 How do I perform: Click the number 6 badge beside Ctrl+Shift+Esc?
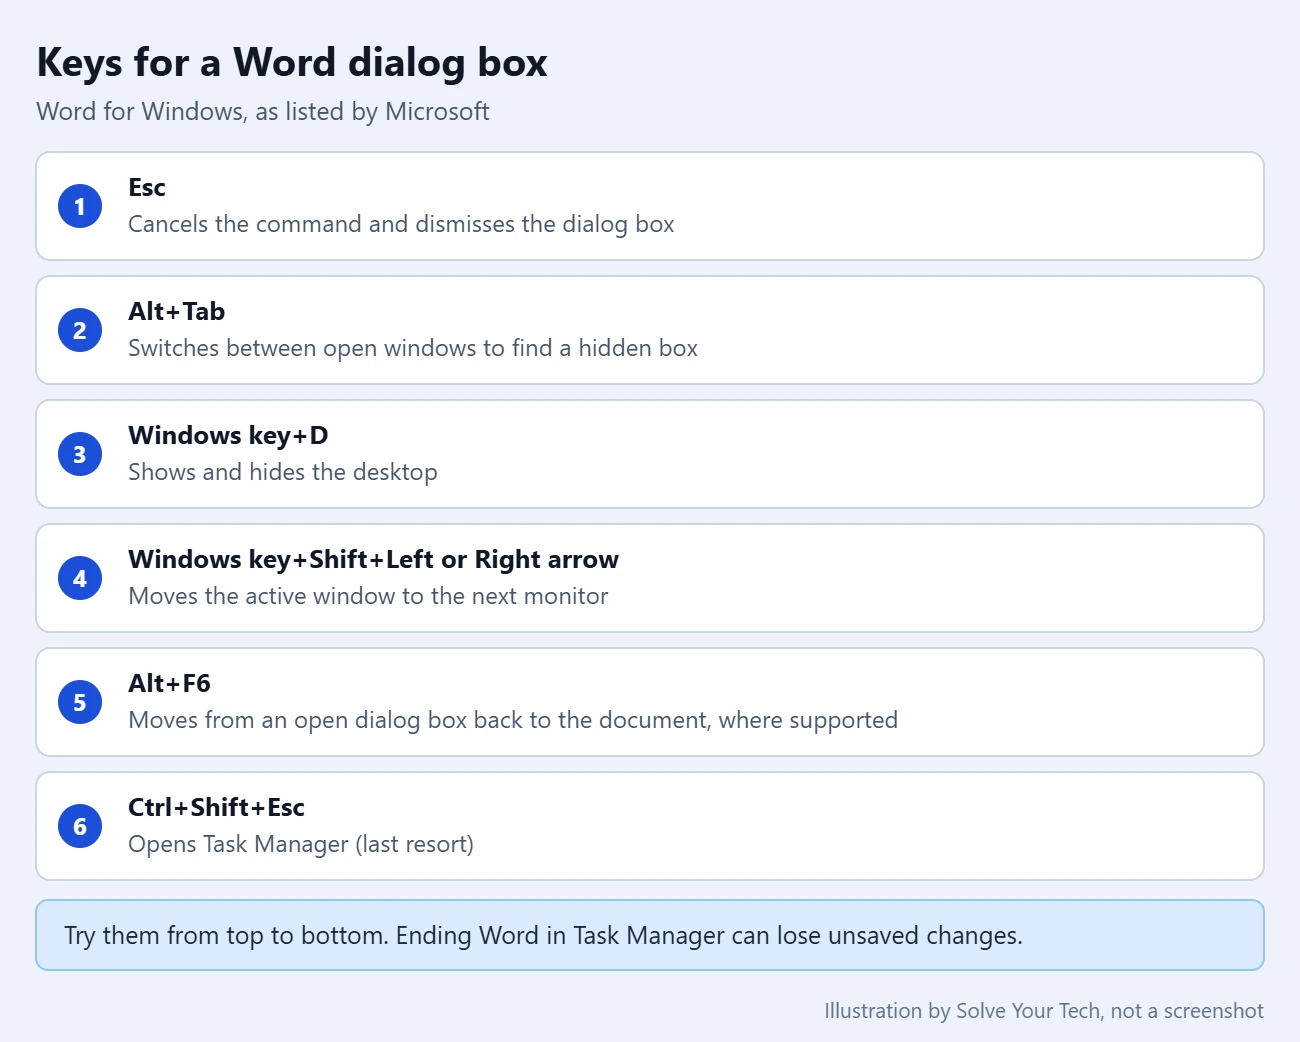click(80, 826)
